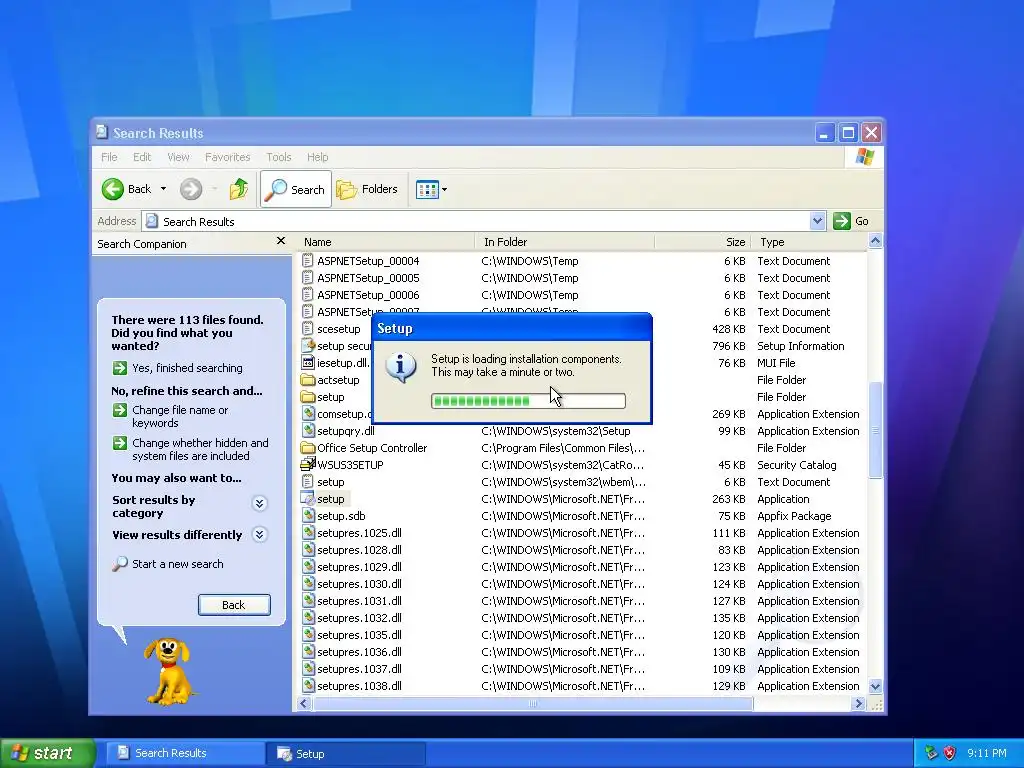Select the scesetup text document icon
Viewport: 1024px width, 768px height.
[x=308, y=328]
